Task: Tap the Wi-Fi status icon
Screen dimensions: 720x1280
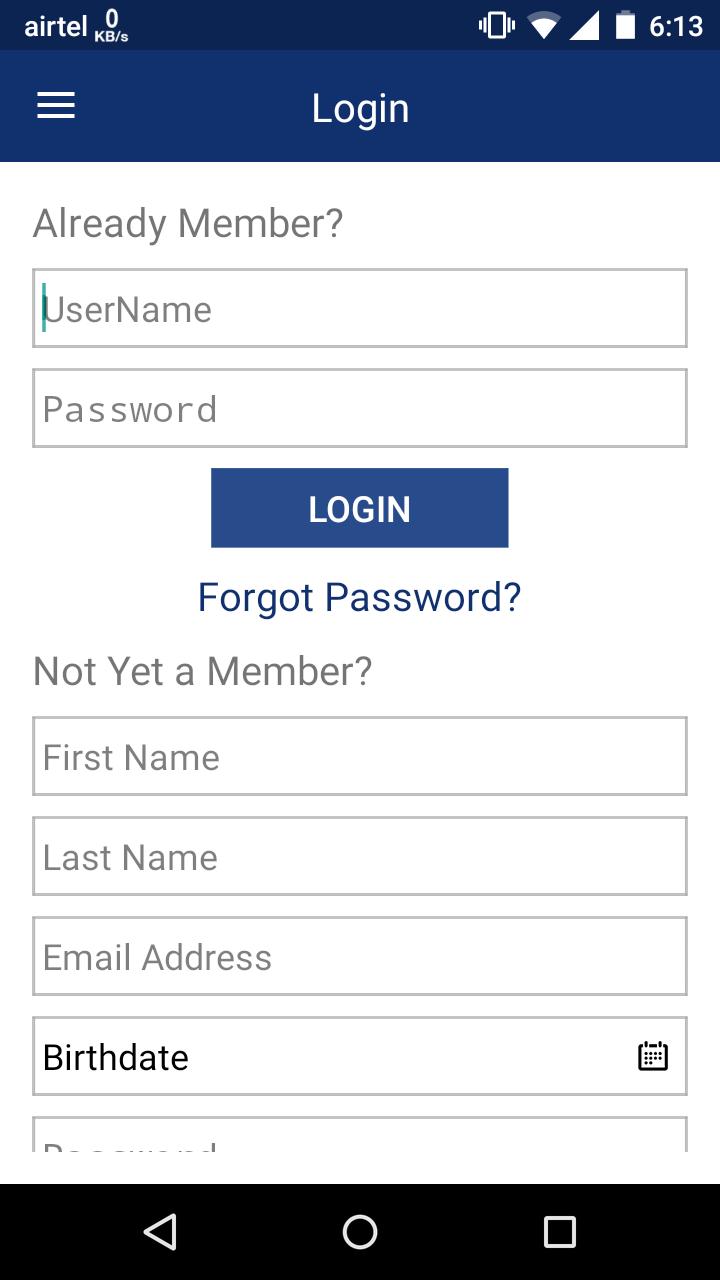Action: pyautogui.click(x=544, y=25)
